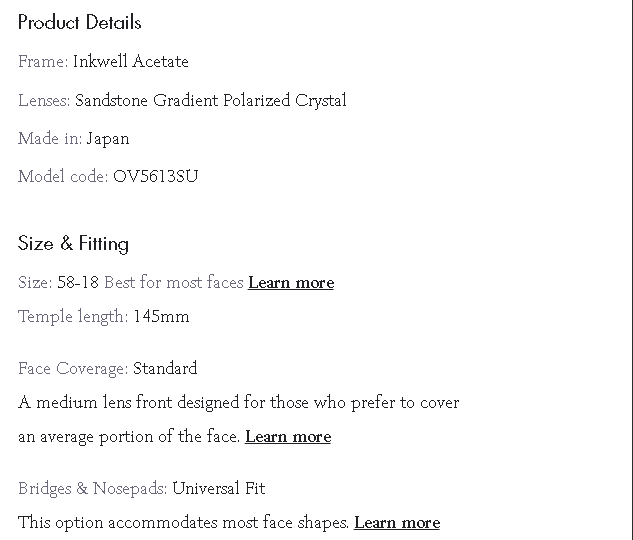Click the Universal Fit value
The image size is (633, 540).
pyautogui.click(x=219, y=489)
